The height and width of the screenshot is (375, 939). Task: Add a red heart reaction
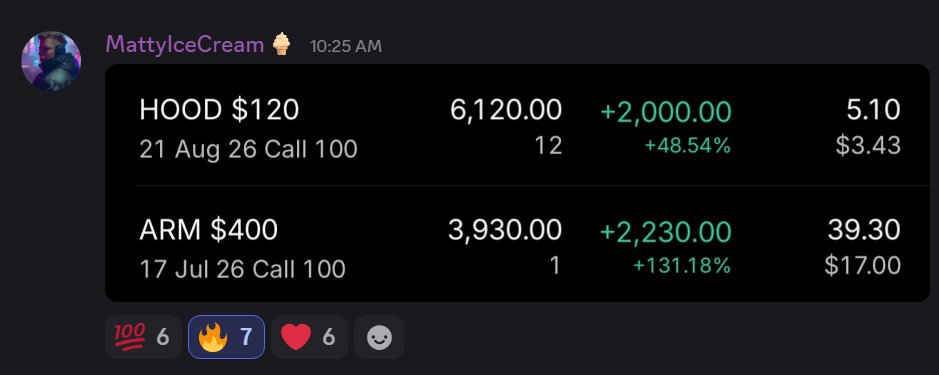click(x=309, y=337)
